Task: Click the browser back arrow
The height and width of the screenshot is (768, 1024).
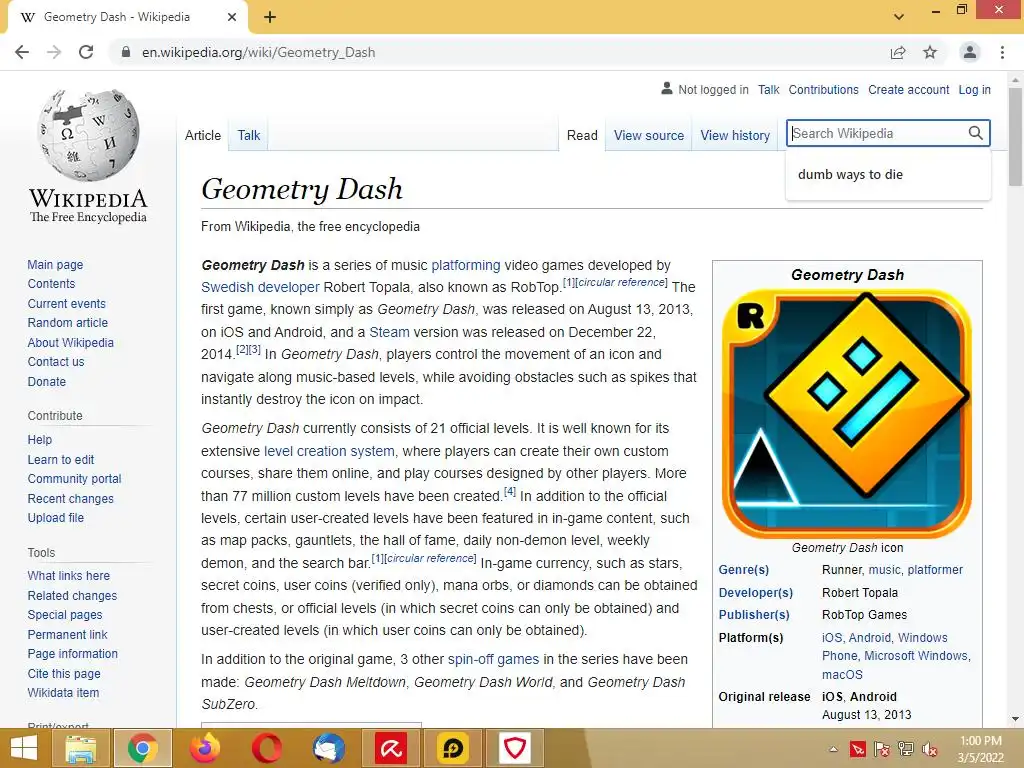Action: tap(22, 52)
